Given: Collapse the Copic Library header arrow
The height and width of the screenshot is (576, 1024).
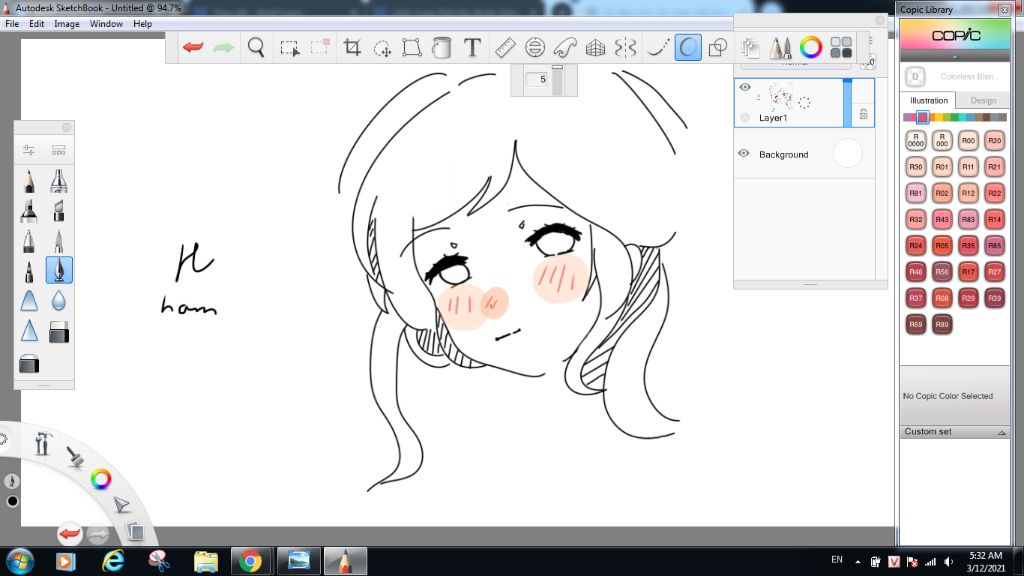Looking at the screenshot, I should pyautogui.click(x=955, y=57).
